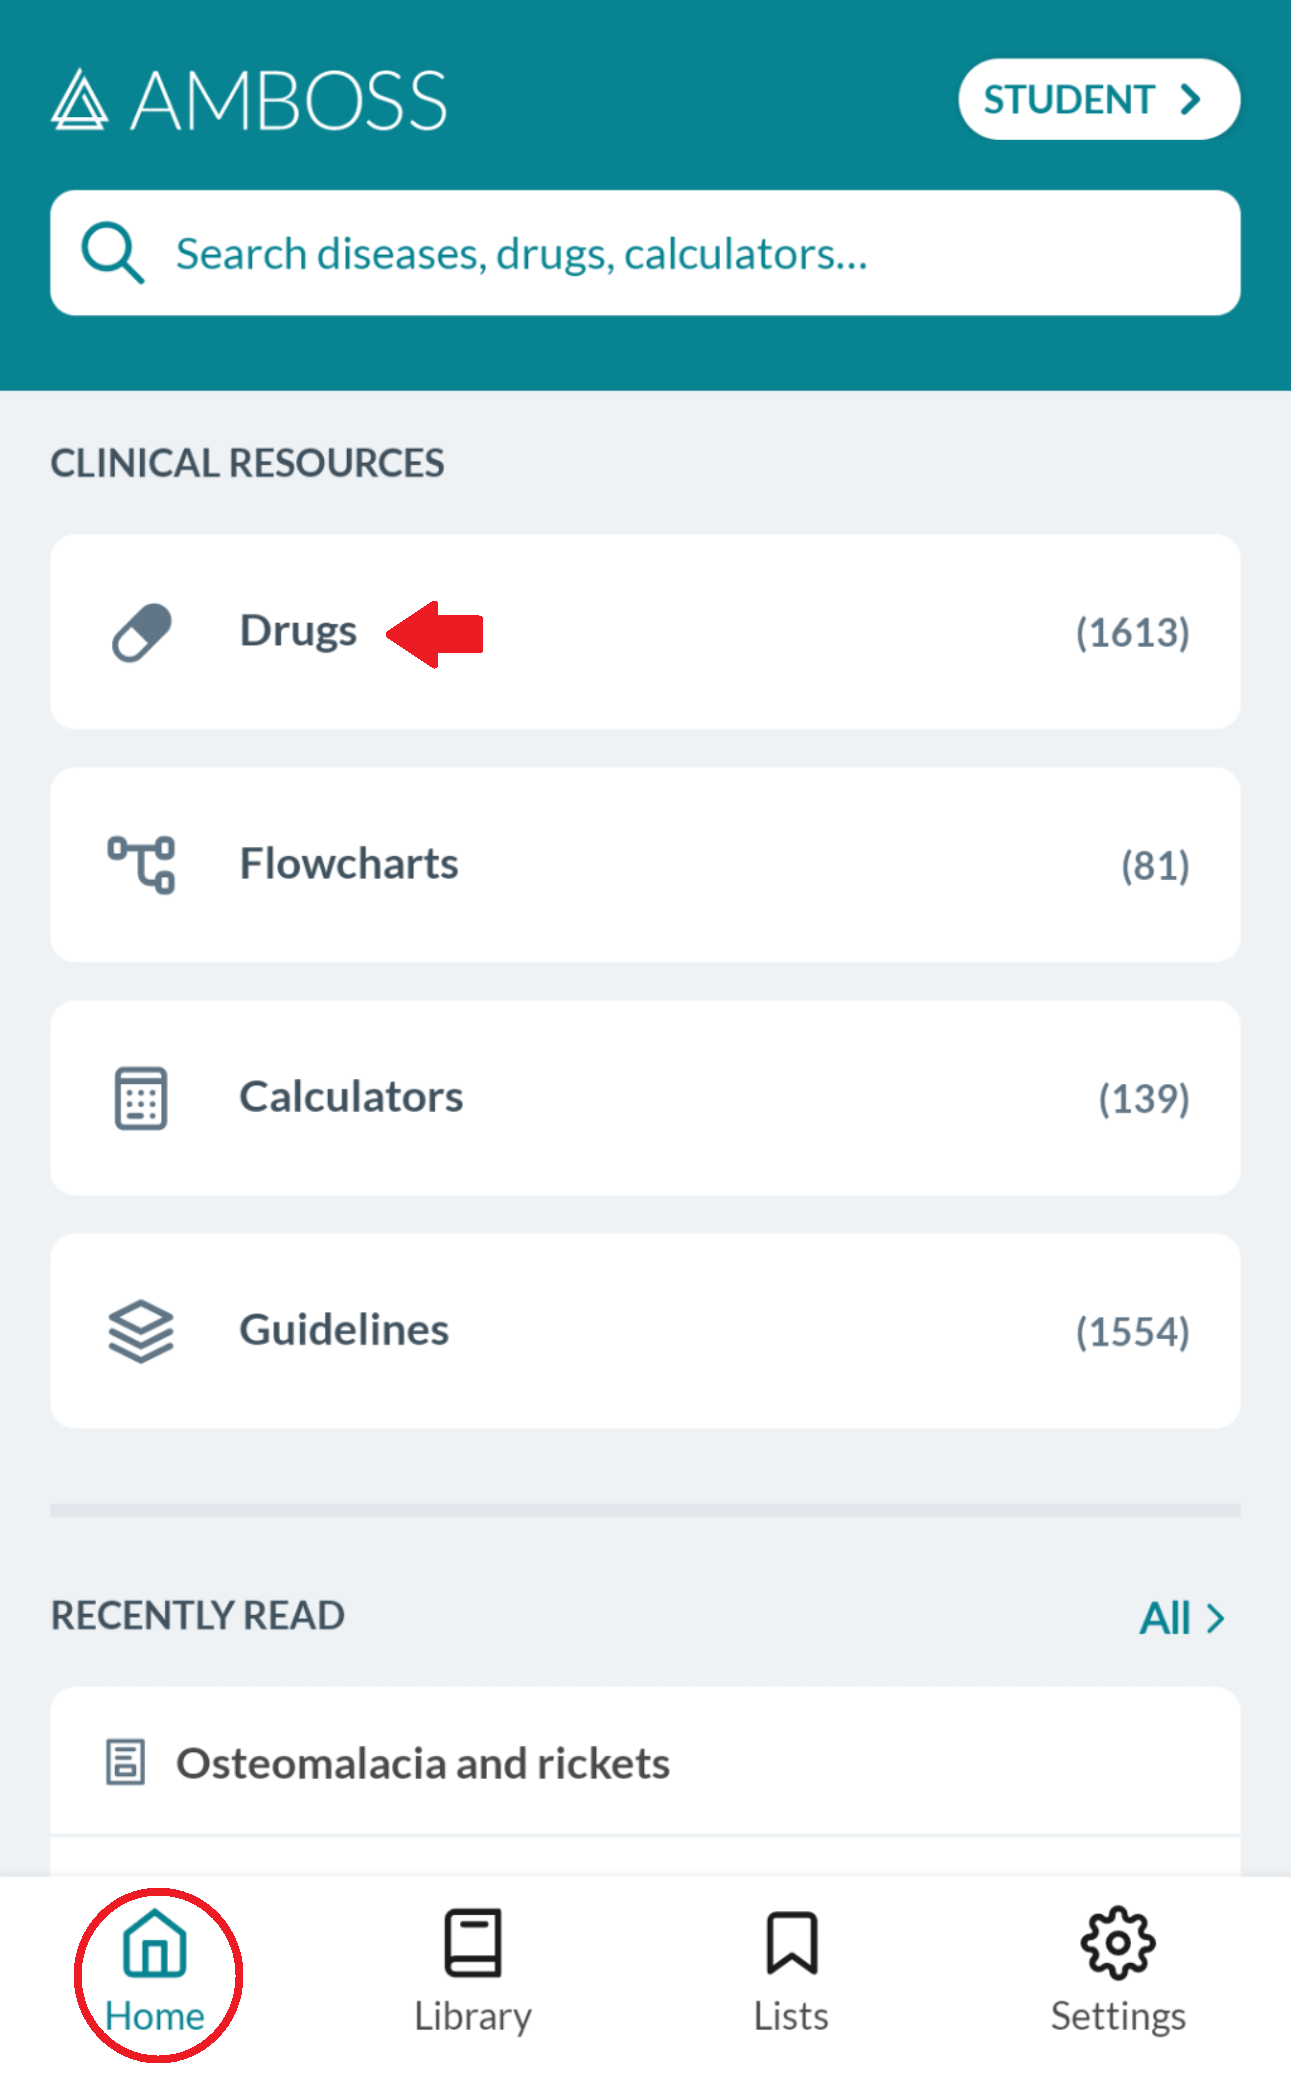The image size is (1292, 2080).
Task: Click the Guidelines stacked layers icon
Action: click(141, 1331)
